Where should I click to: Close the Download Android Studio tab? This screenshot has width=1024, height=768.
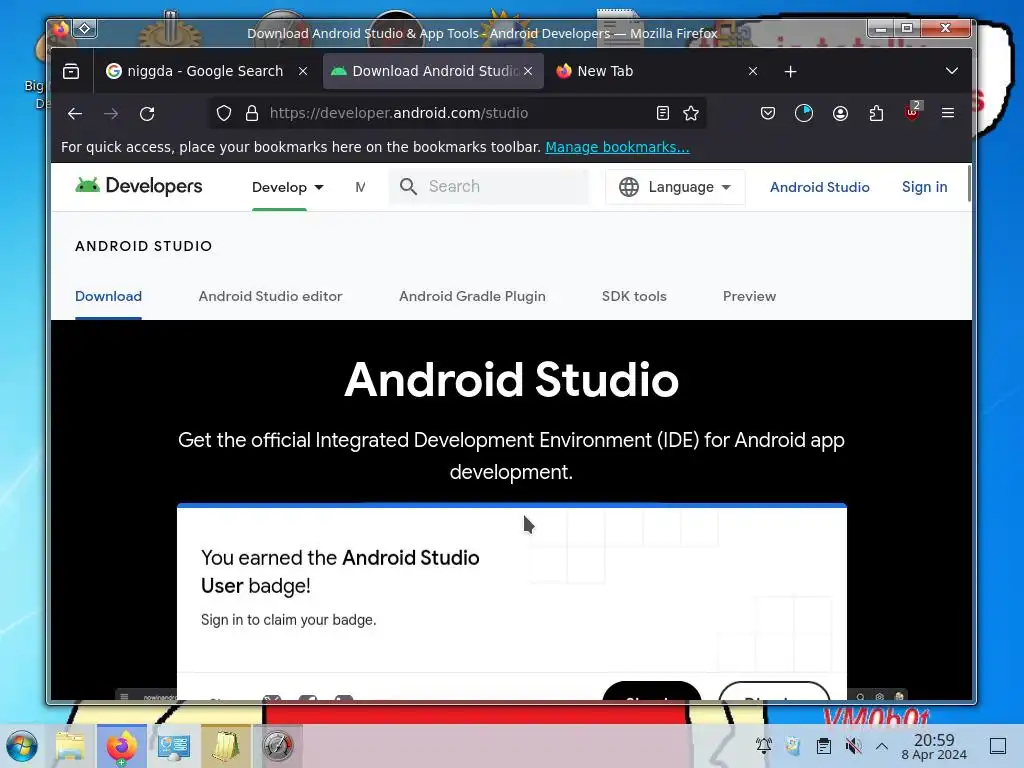[x=528, y=71]
